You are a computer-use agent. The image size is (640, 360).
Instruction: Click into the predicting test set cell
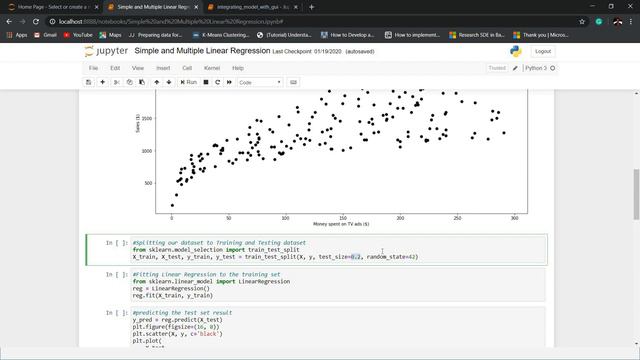point(338,327)
